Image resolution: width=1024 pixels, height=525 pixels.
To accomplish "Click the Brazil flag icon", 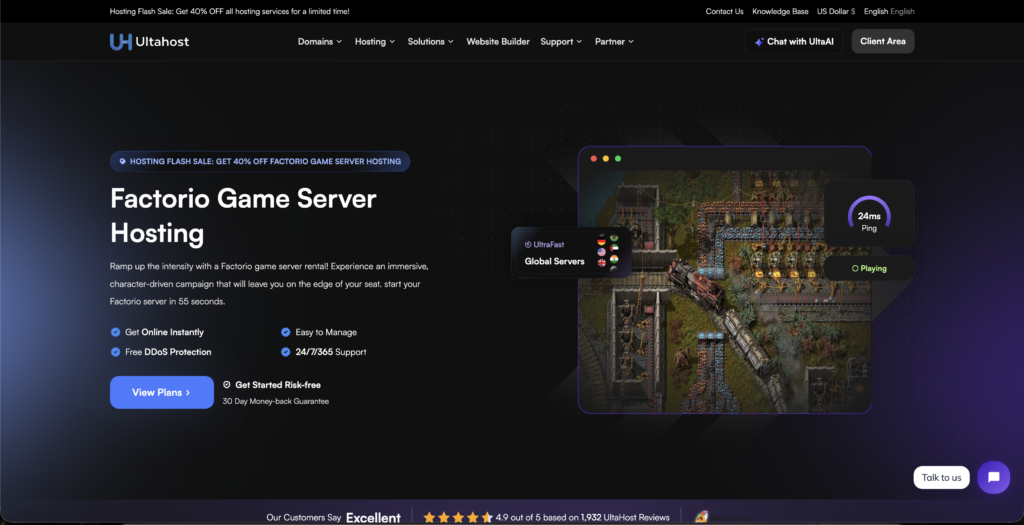I will tap(614, 238).
